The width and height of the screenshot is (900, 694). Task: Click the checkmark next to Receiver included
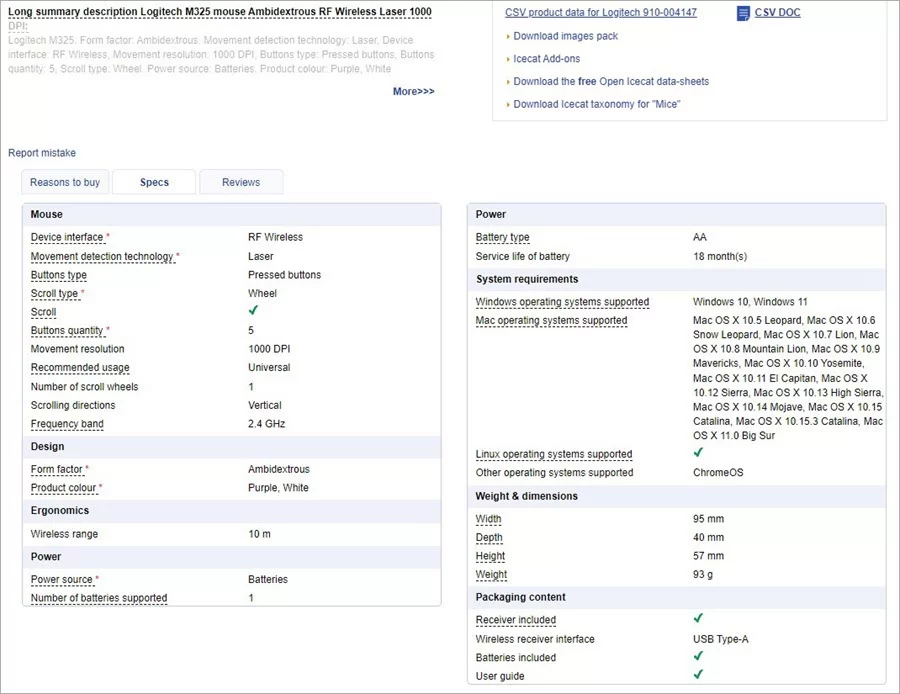(x=697, y=618)
